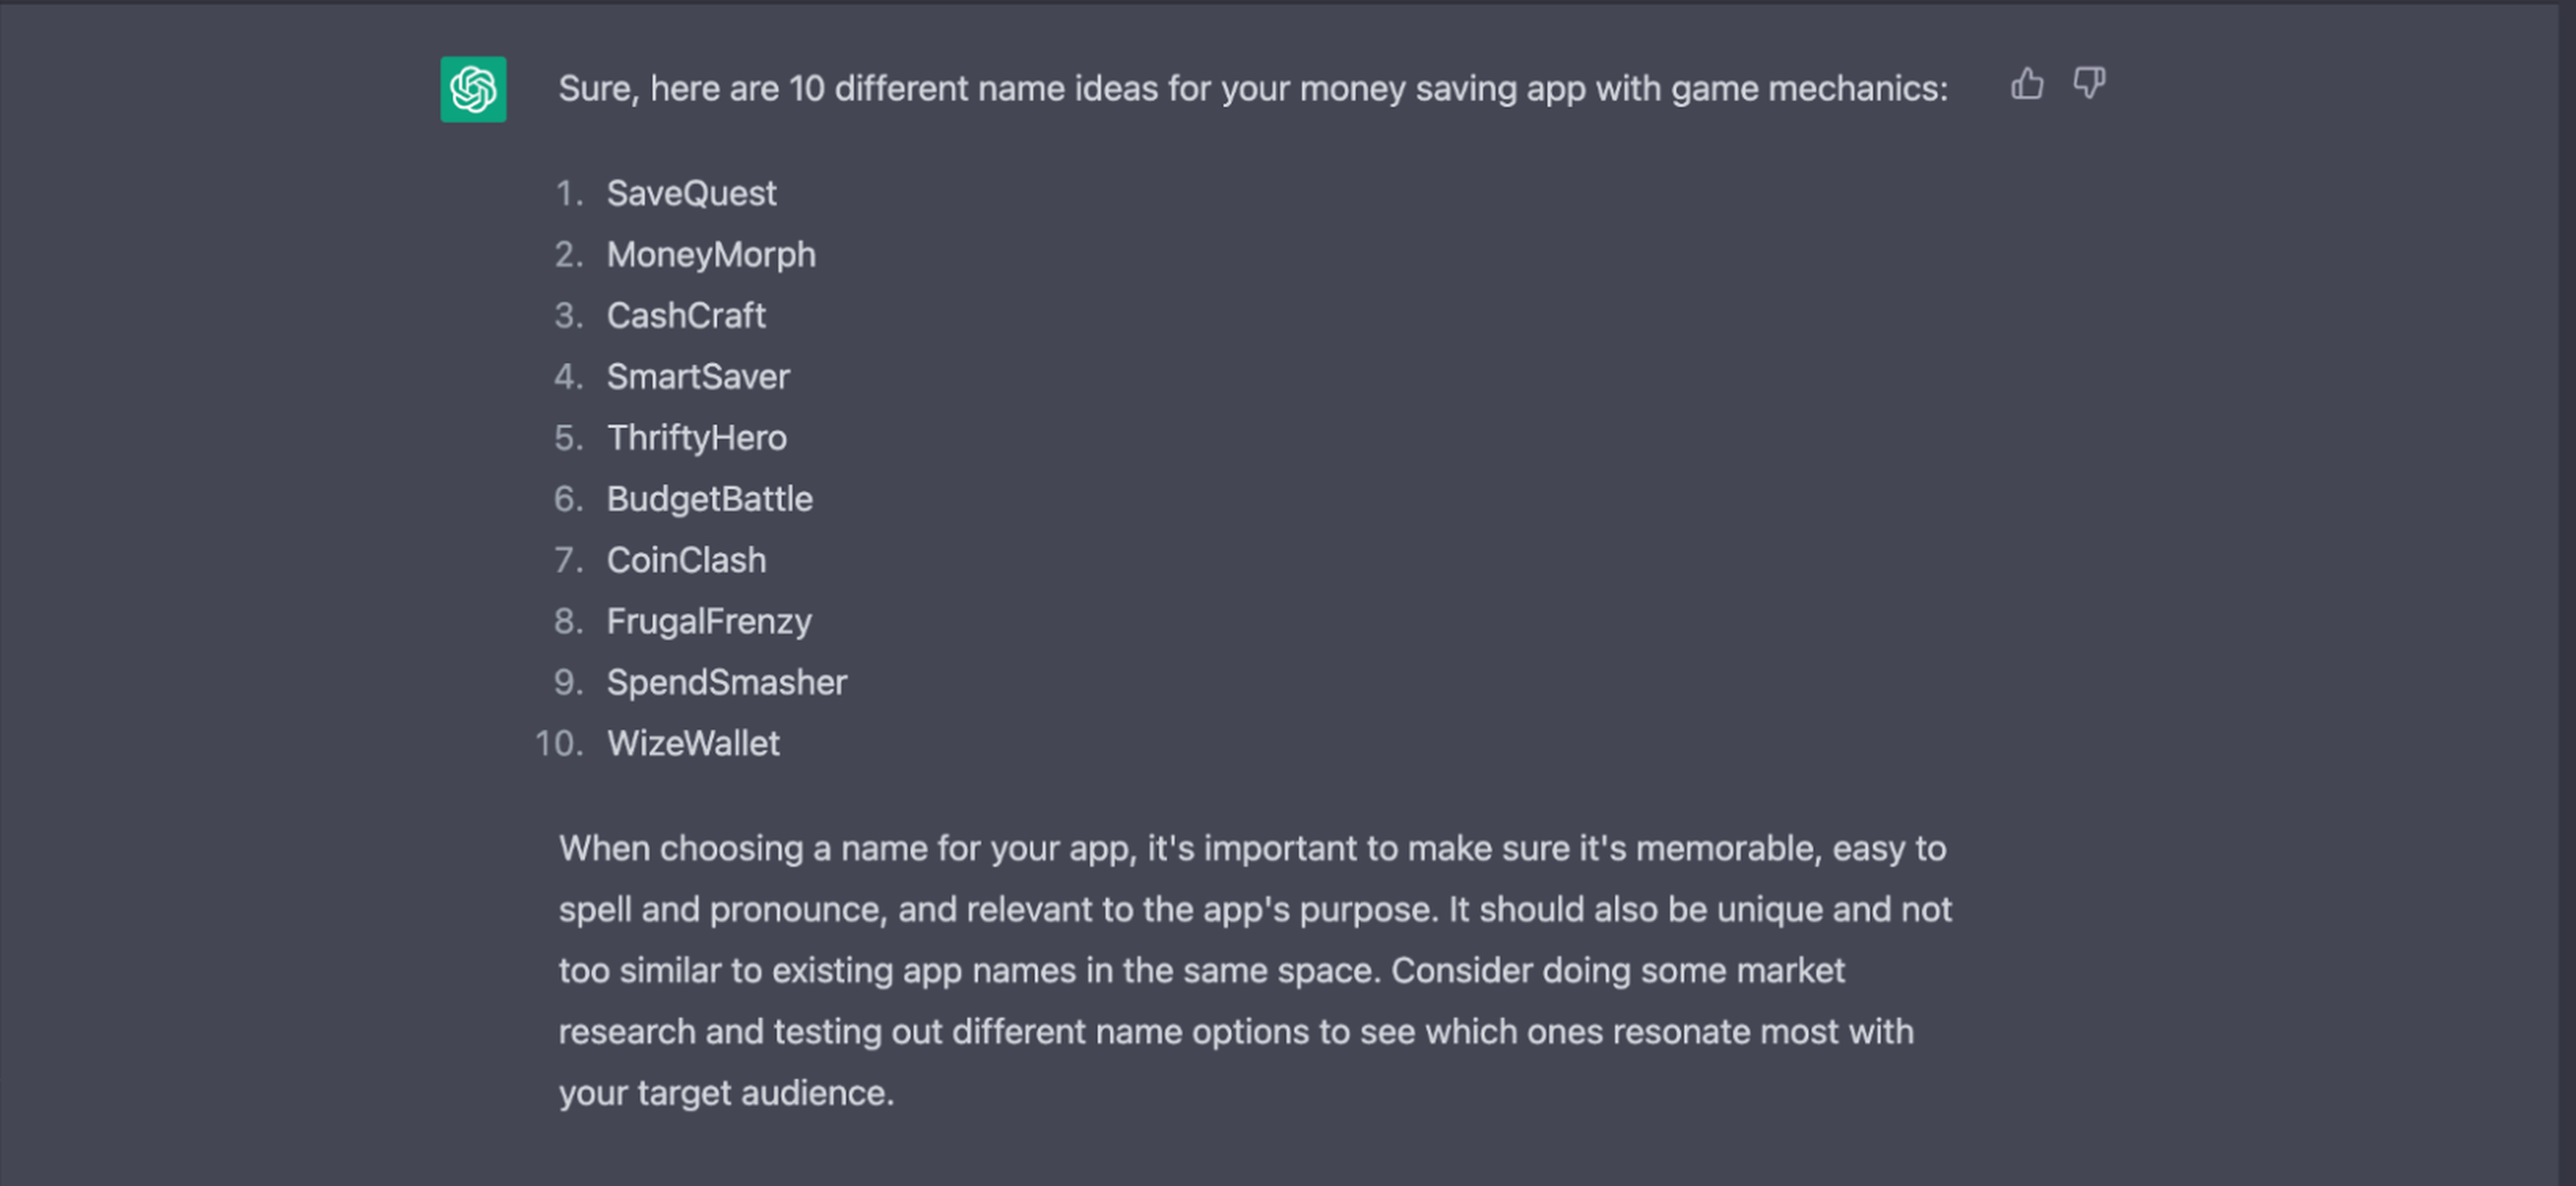Viewport: 2576px width, 1186px height.
Task: Click the phrase "your target audience"
Action: click(x=724, y=1093)
